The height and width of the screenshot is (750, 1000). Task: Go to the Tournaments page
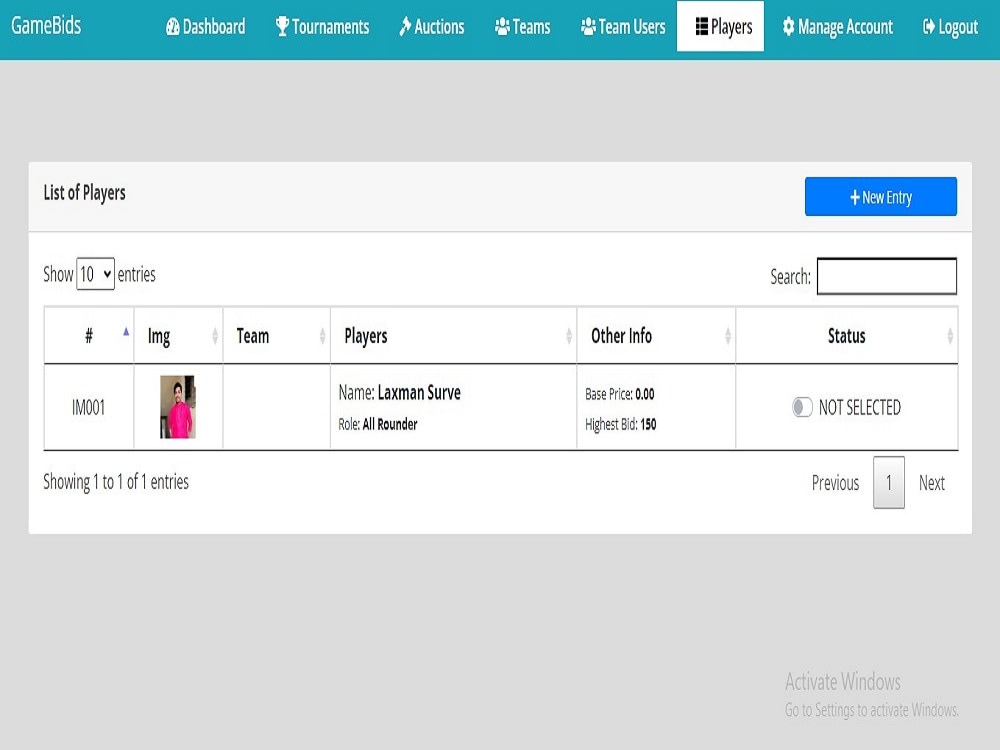tap(322, 27)
